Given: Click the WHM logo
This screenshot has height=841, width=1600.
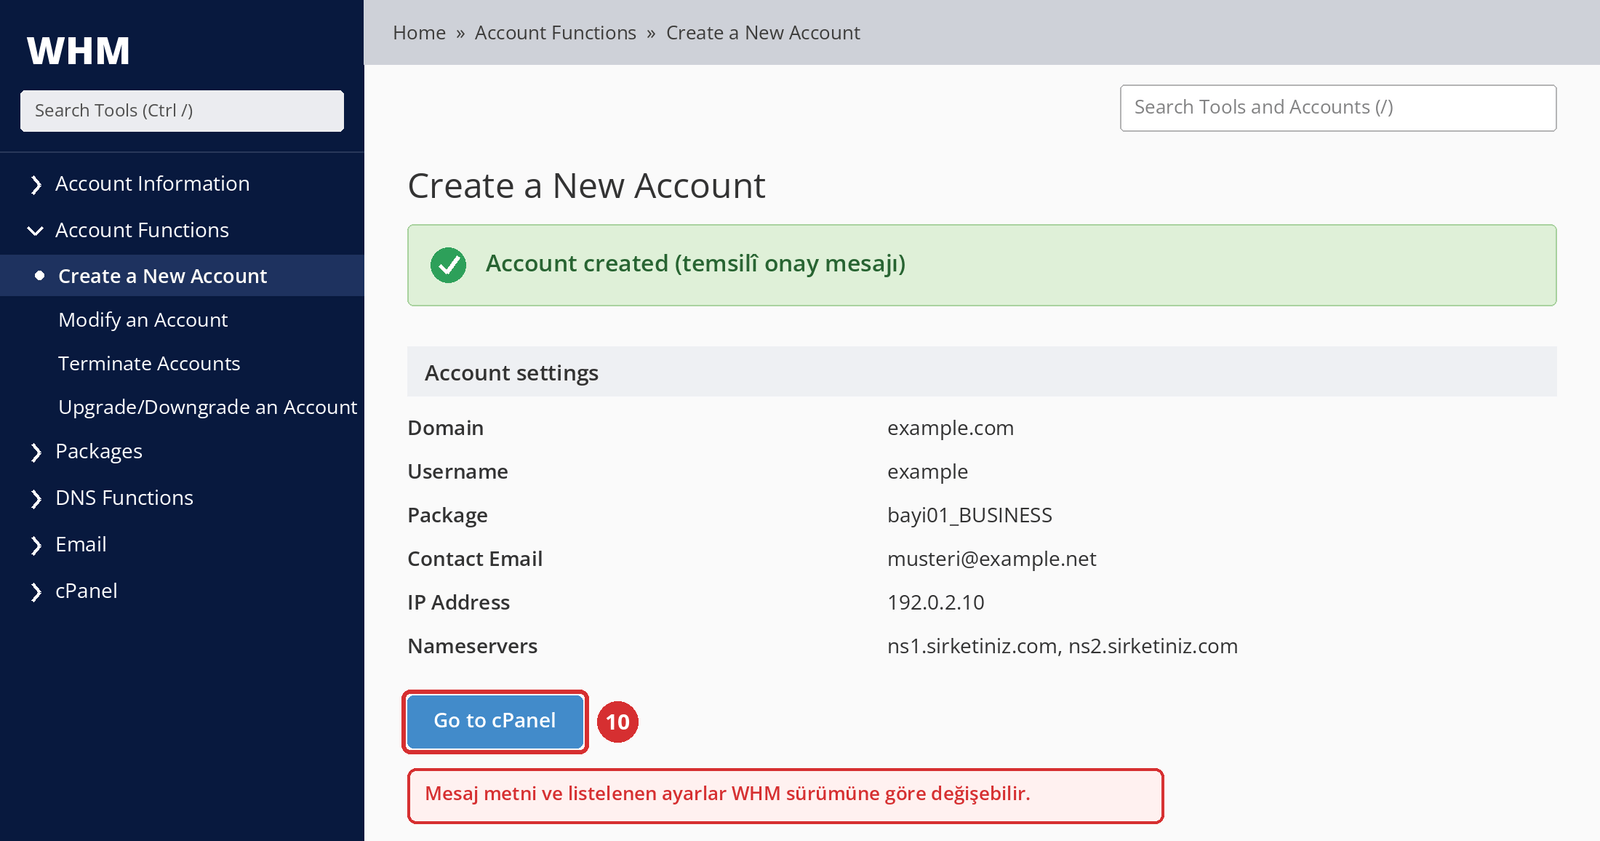Looking at the screenshot, I should click(78, 51).
